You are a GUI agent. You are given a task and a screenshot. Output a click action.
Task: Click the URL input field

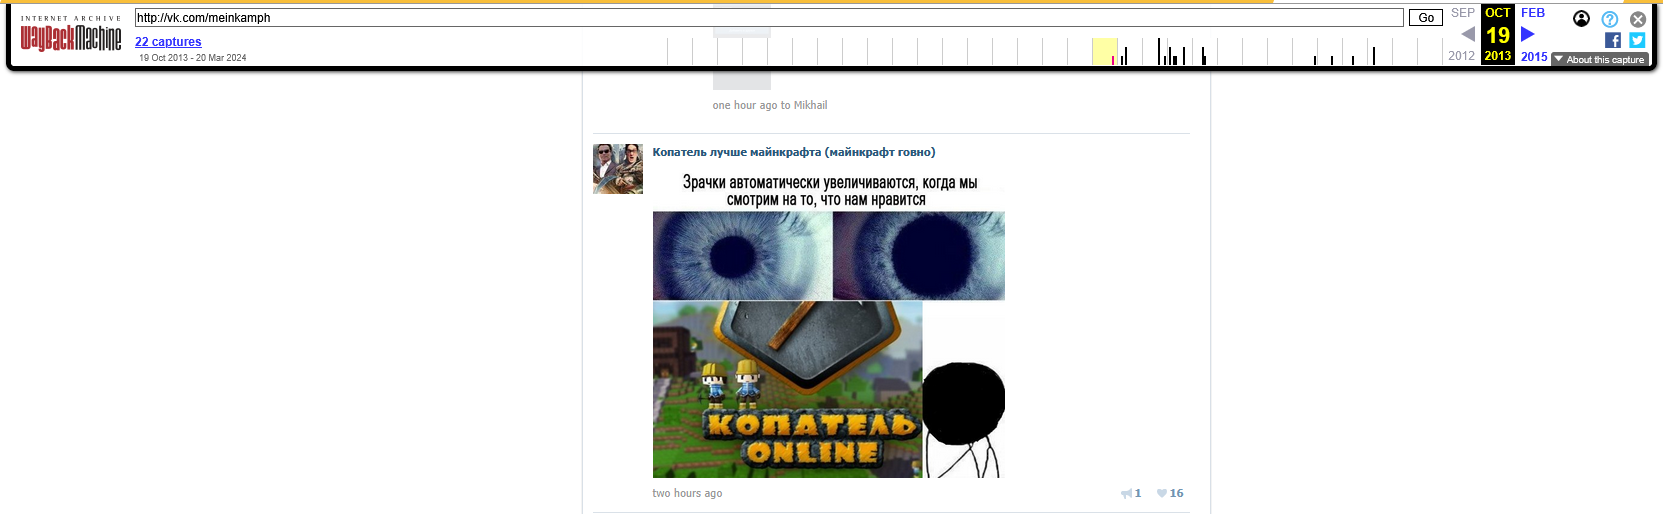769,18
